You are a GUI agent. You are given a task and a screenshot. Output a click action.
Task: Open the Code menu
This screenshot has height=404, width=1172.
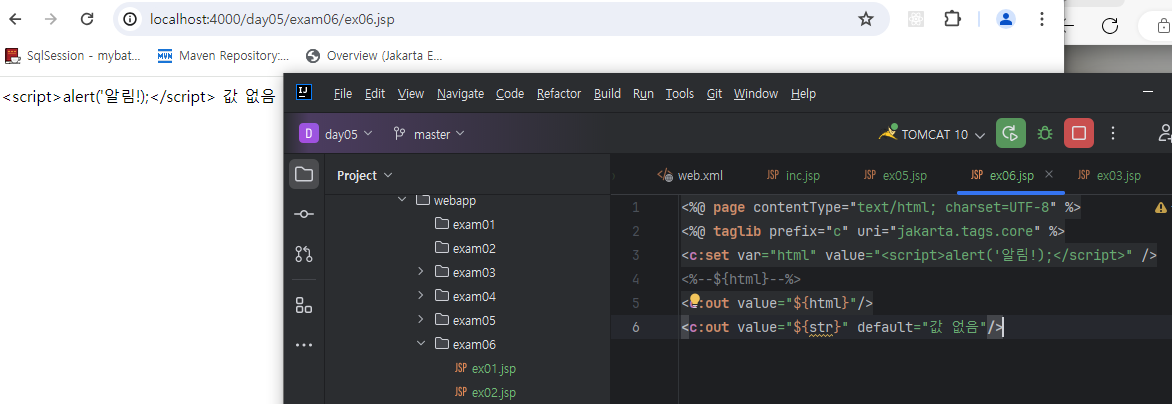pyautogui.click(x=510, y=93)
